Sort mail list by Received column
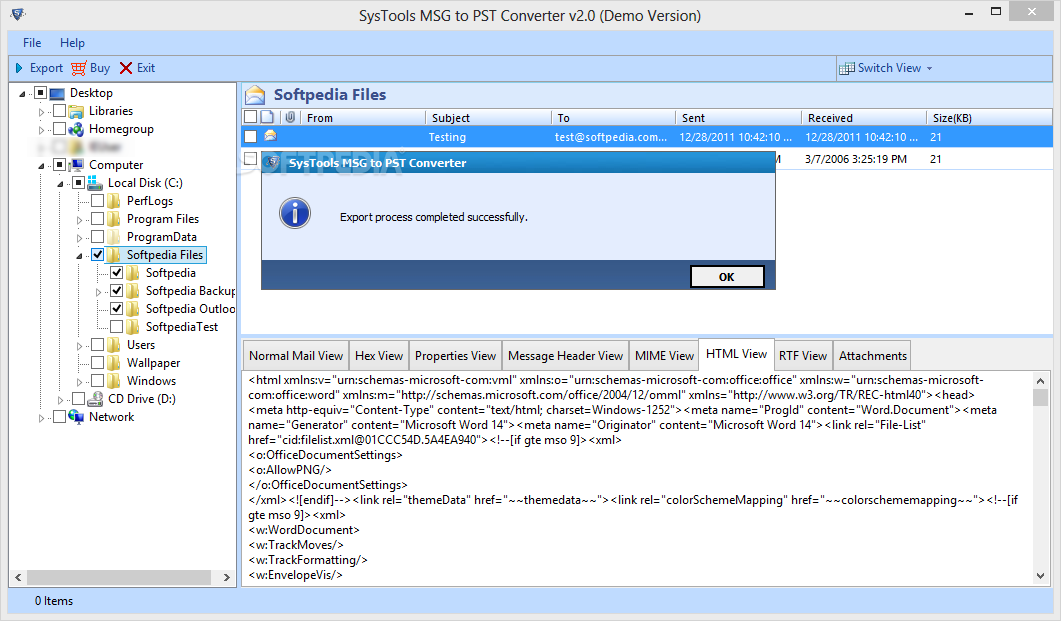 point(864,118)
